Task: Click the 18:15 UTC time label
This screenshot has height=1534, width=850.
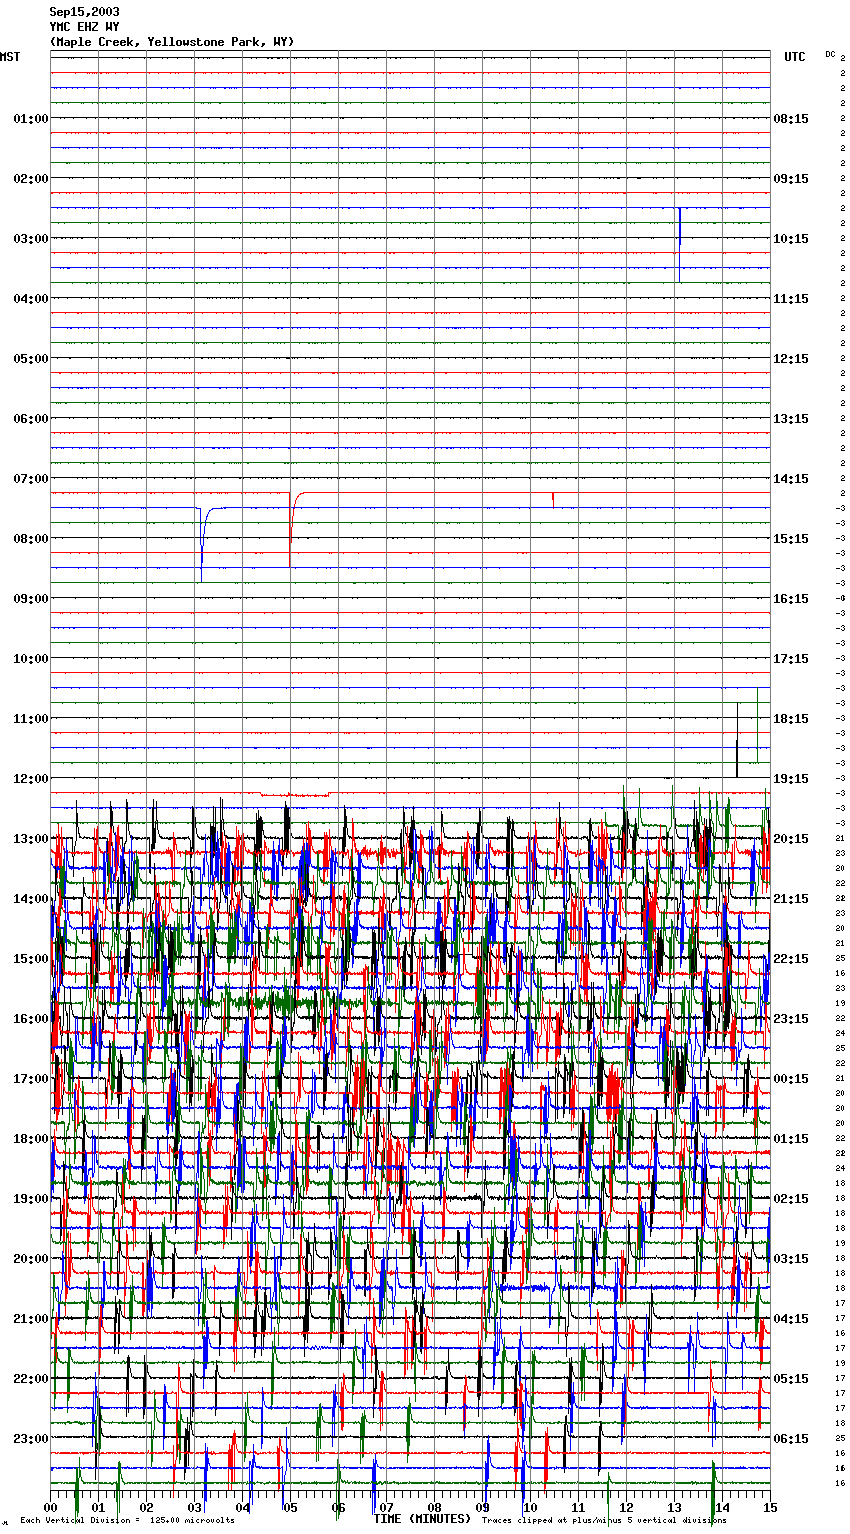Action: click(x=791, y=719)
